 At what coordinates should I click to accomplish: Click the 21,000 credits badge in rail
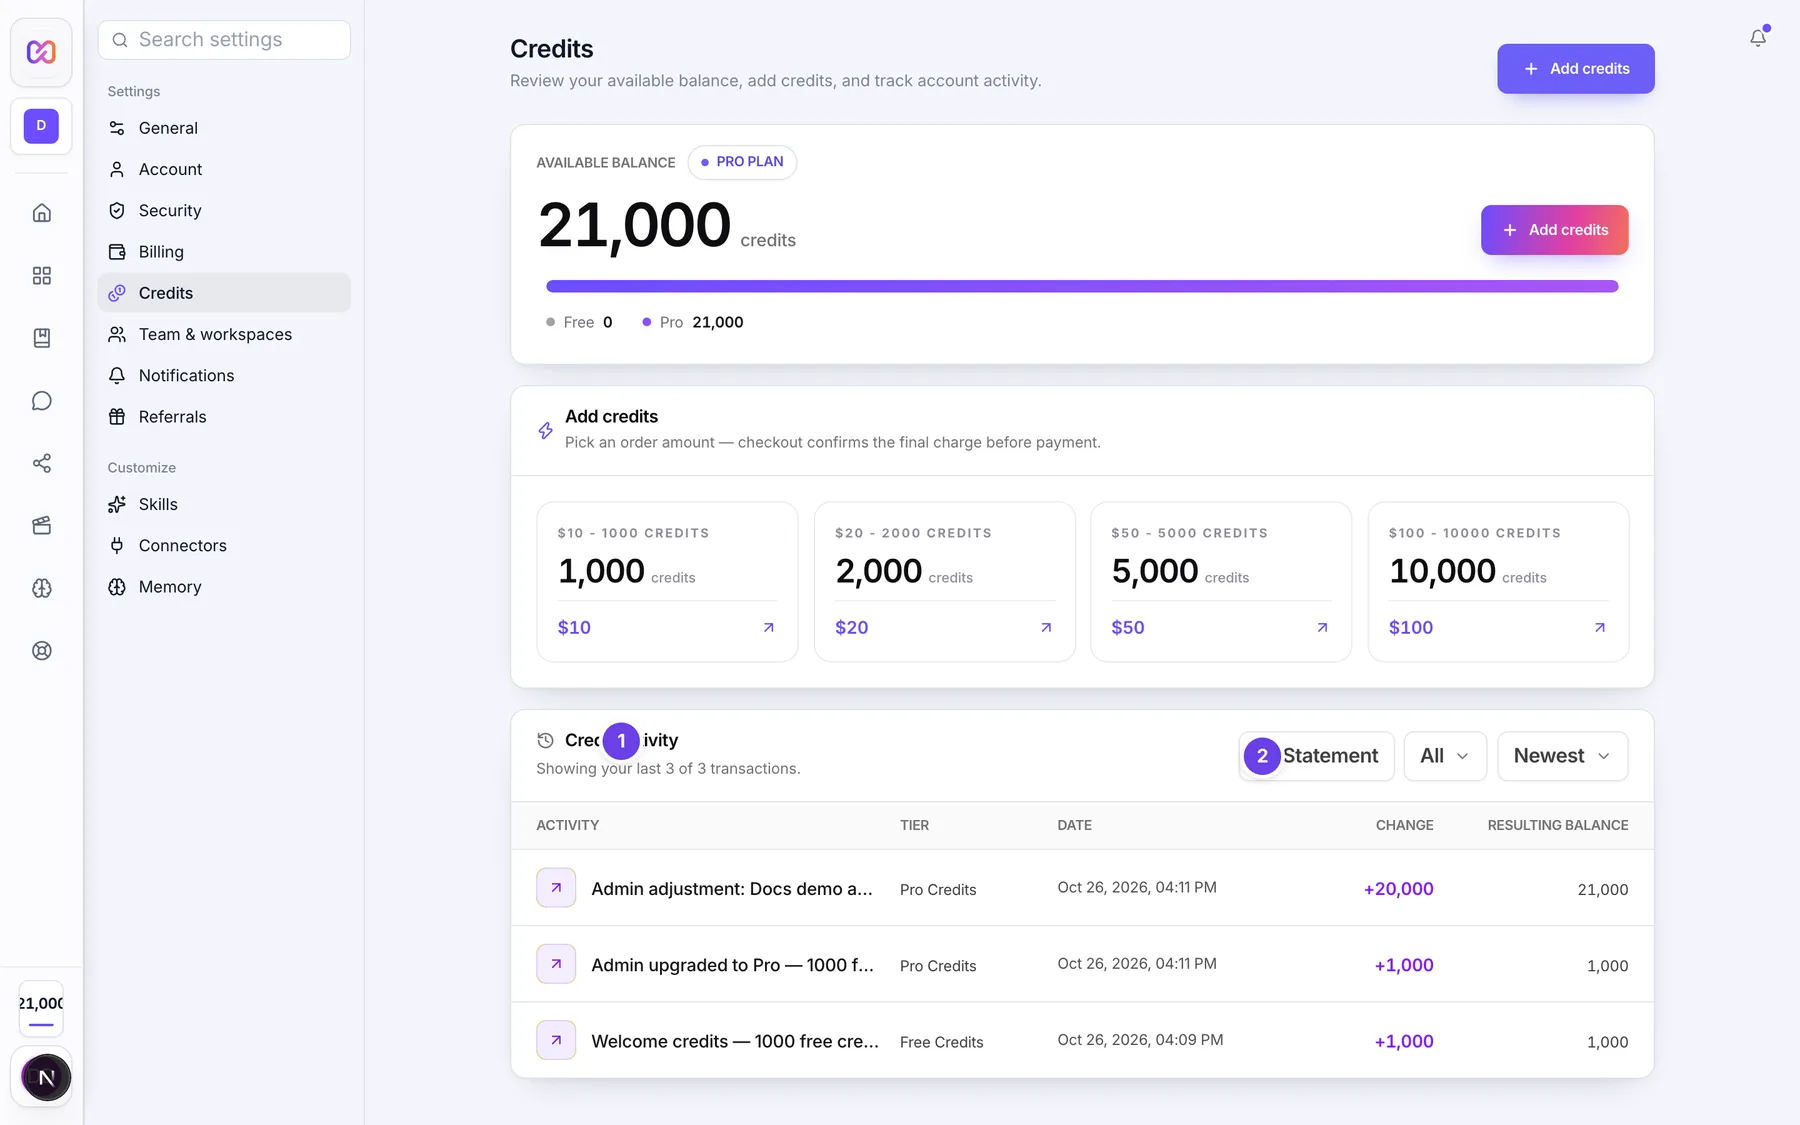tap(41, 1009)
